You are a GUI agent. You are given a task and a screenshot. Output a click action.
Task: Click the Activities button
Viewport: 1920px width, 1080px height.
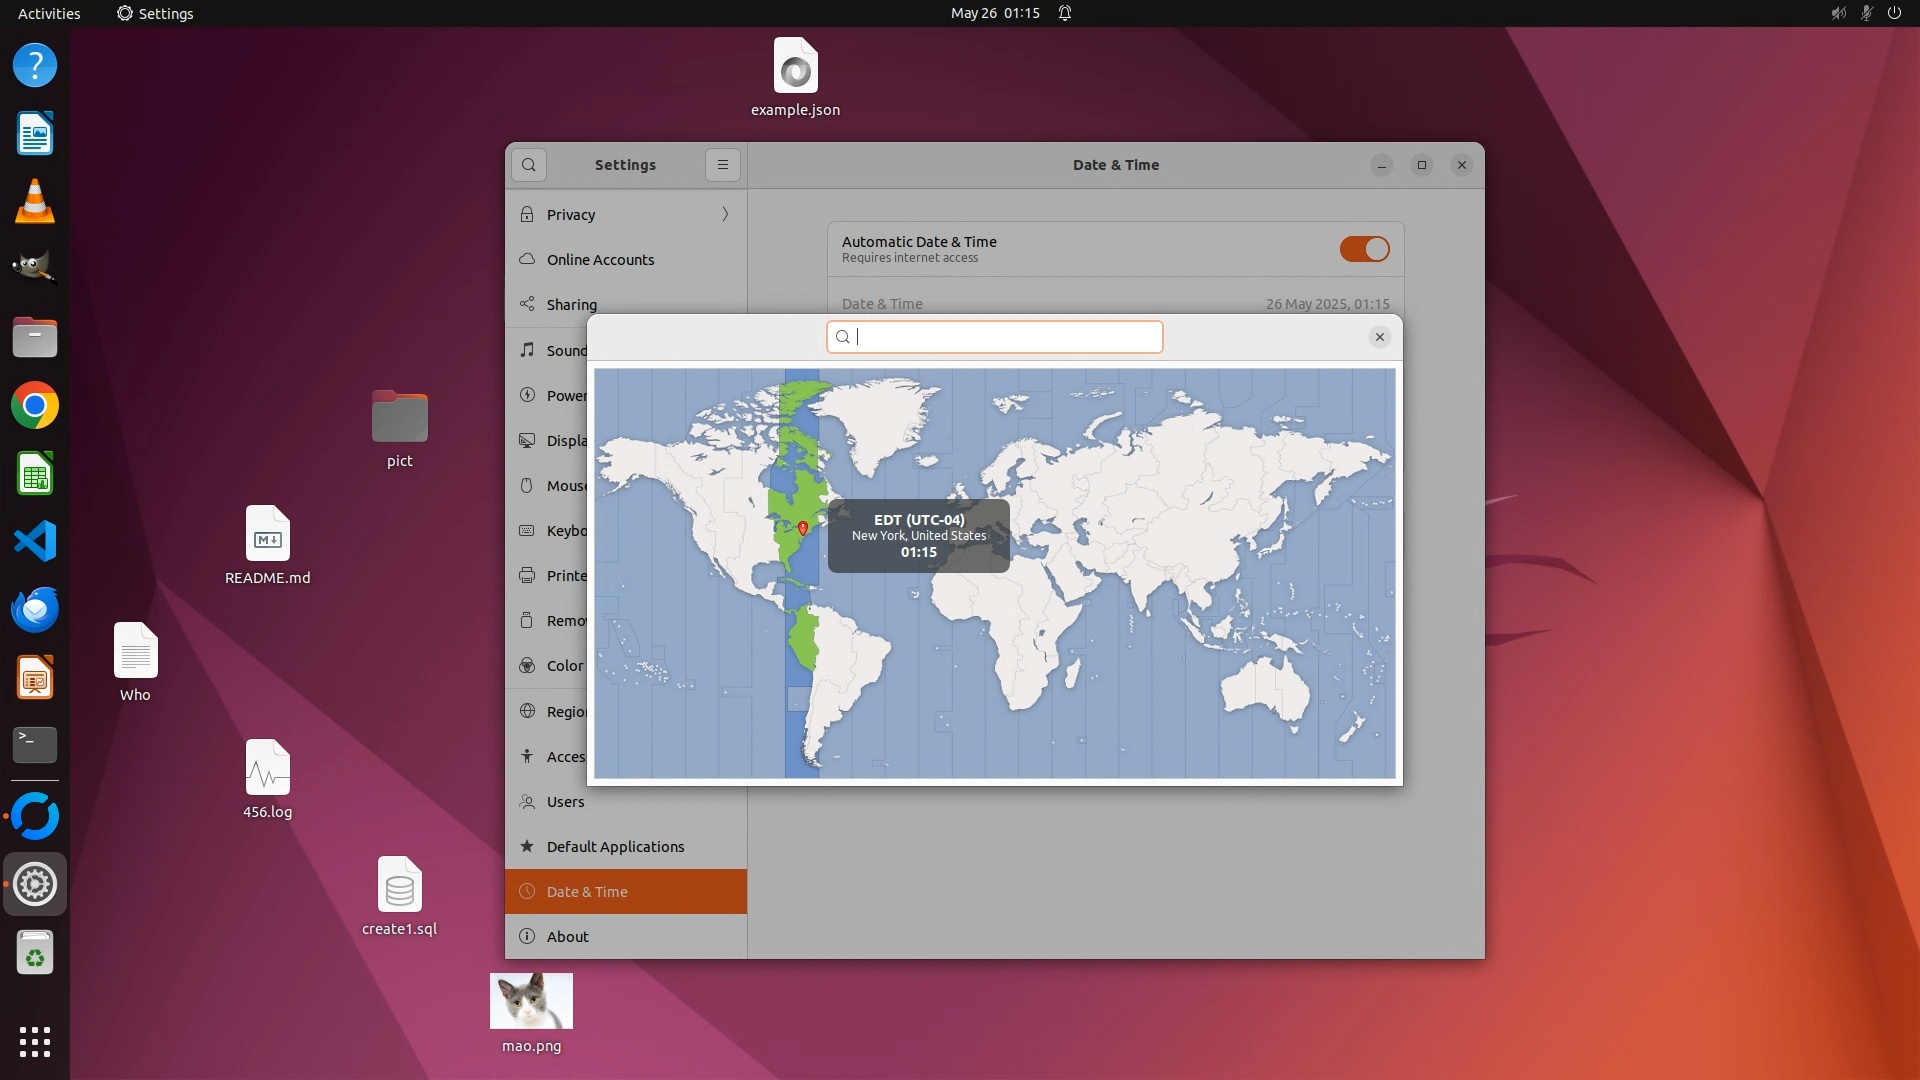49,13
